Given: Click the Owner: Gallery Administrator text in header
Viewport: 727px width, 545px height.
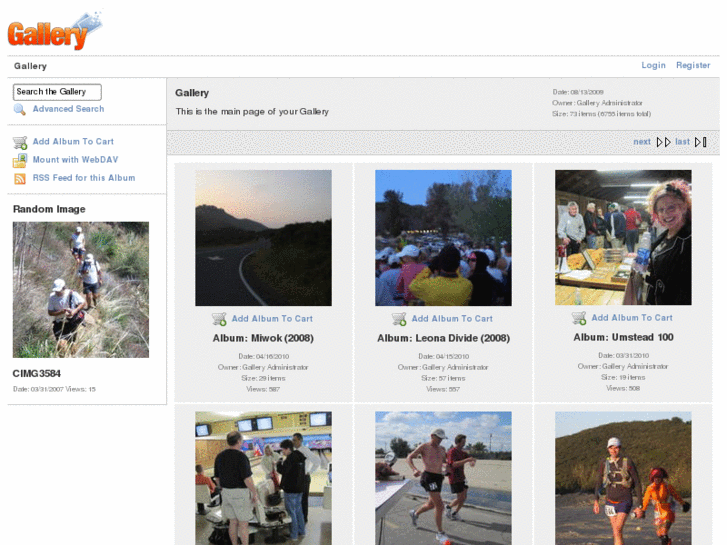Looking at the screenshot, I should click(597, 103).
